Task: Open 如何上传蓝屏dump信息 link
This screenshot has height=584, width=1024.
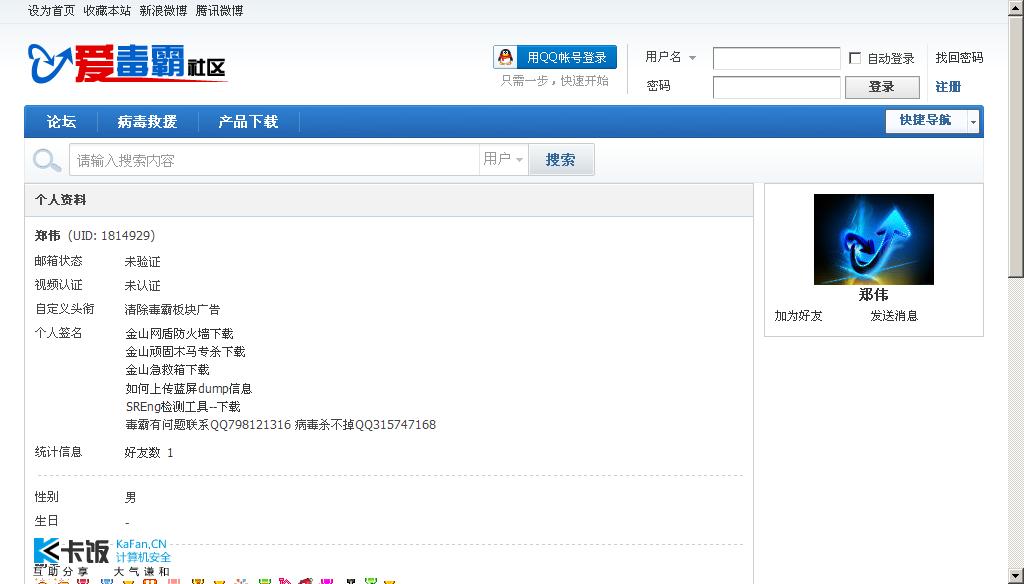Action: tap(189, 389)
